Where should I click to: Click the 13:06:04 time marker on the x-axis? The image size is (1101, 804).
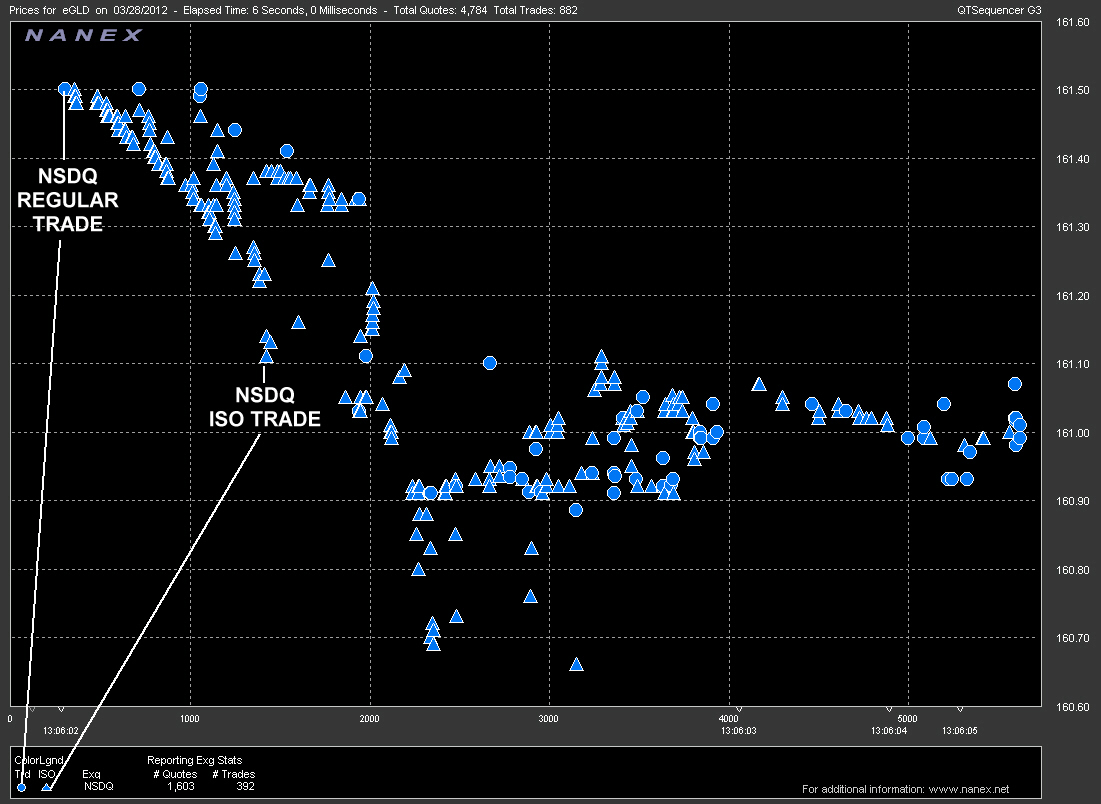point(889,730)
